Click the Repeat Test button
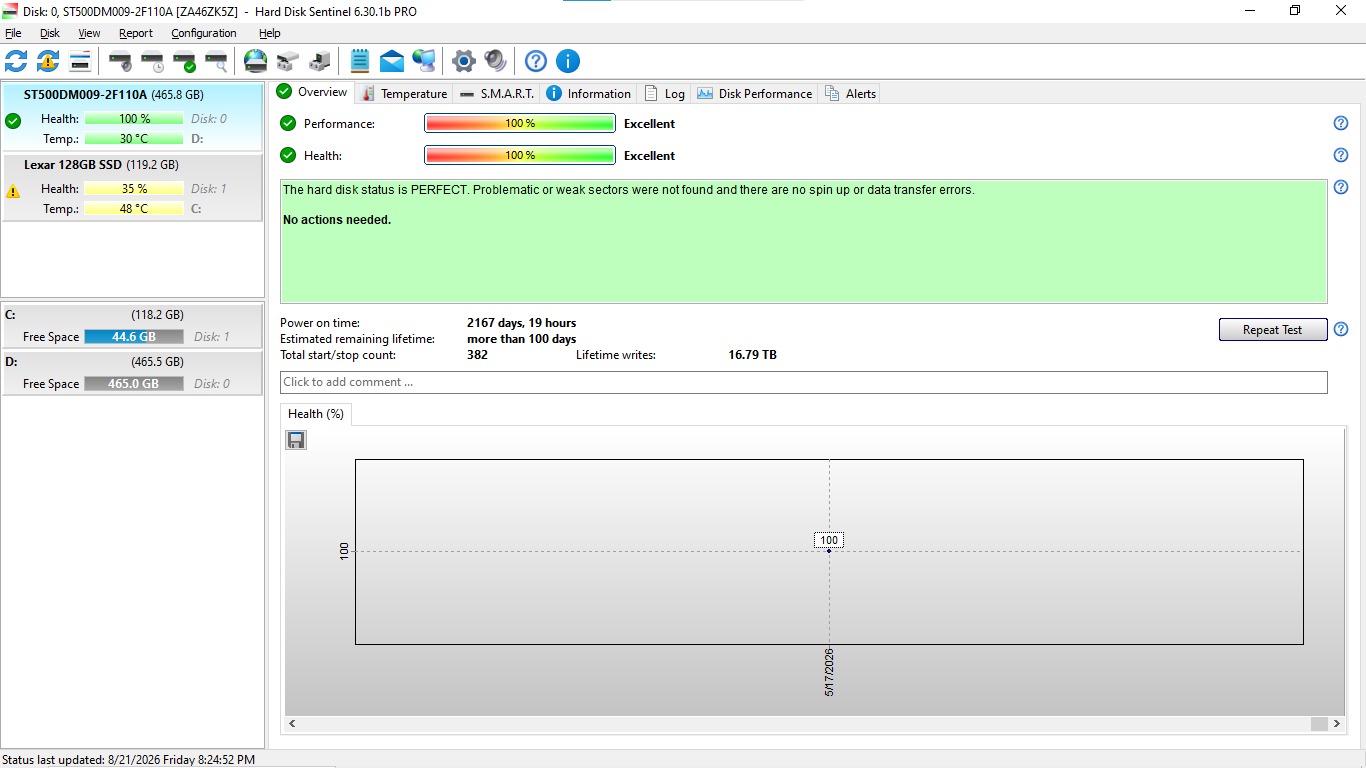 click(1273, 330)
